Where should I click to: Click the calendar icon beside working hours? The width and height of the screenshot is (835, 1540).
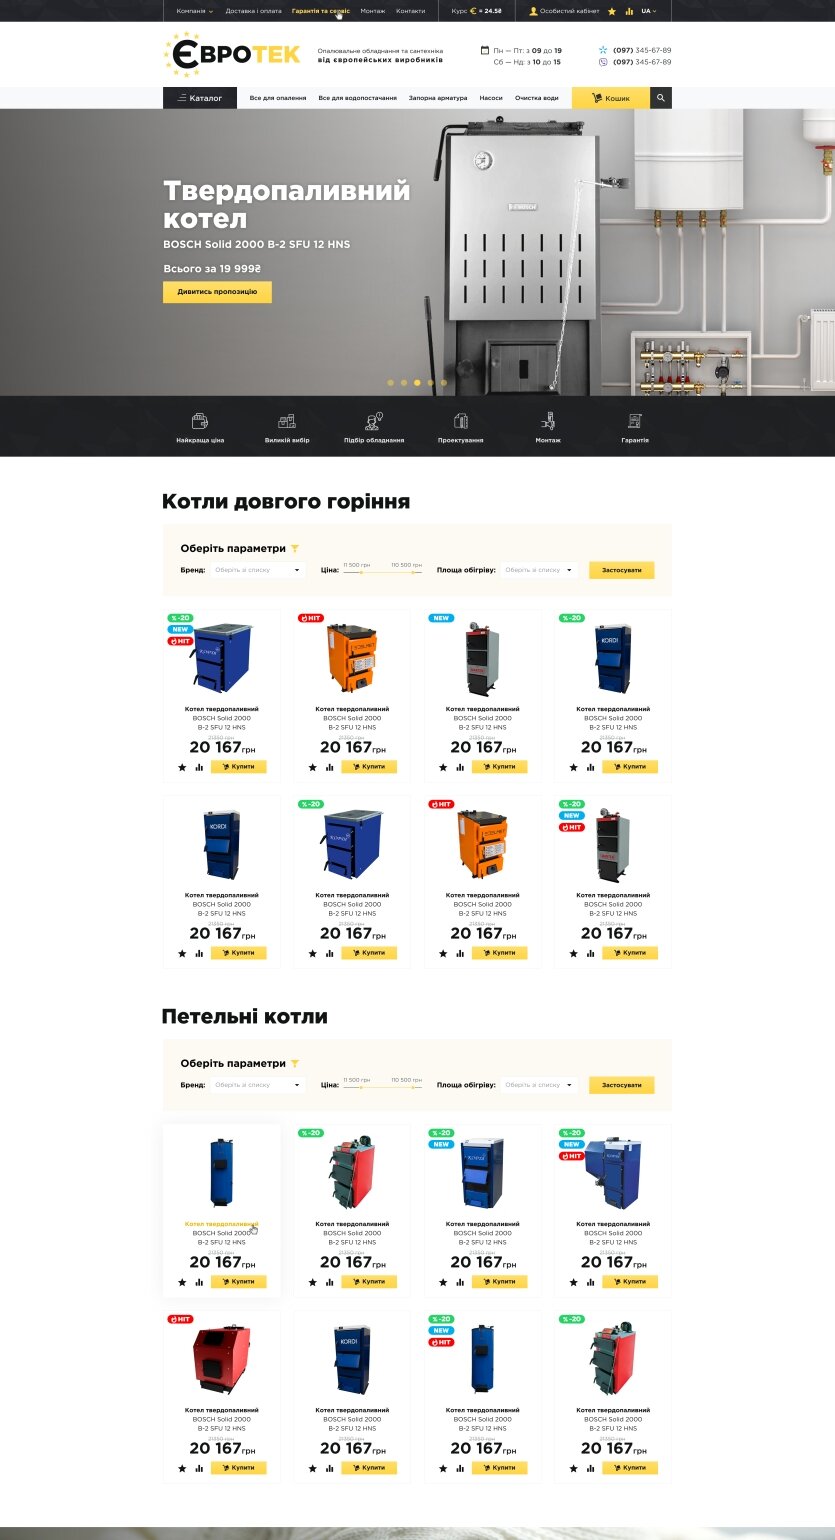pos(485,49)
